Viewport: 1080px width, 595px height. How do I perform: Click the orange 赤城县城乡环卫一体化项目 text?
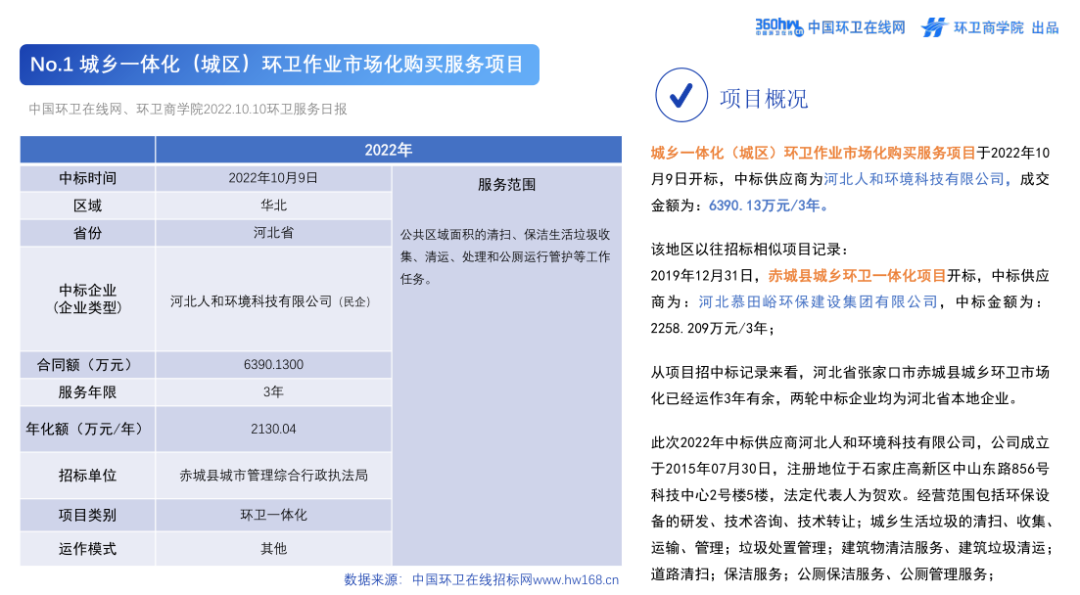click(857, 275)
